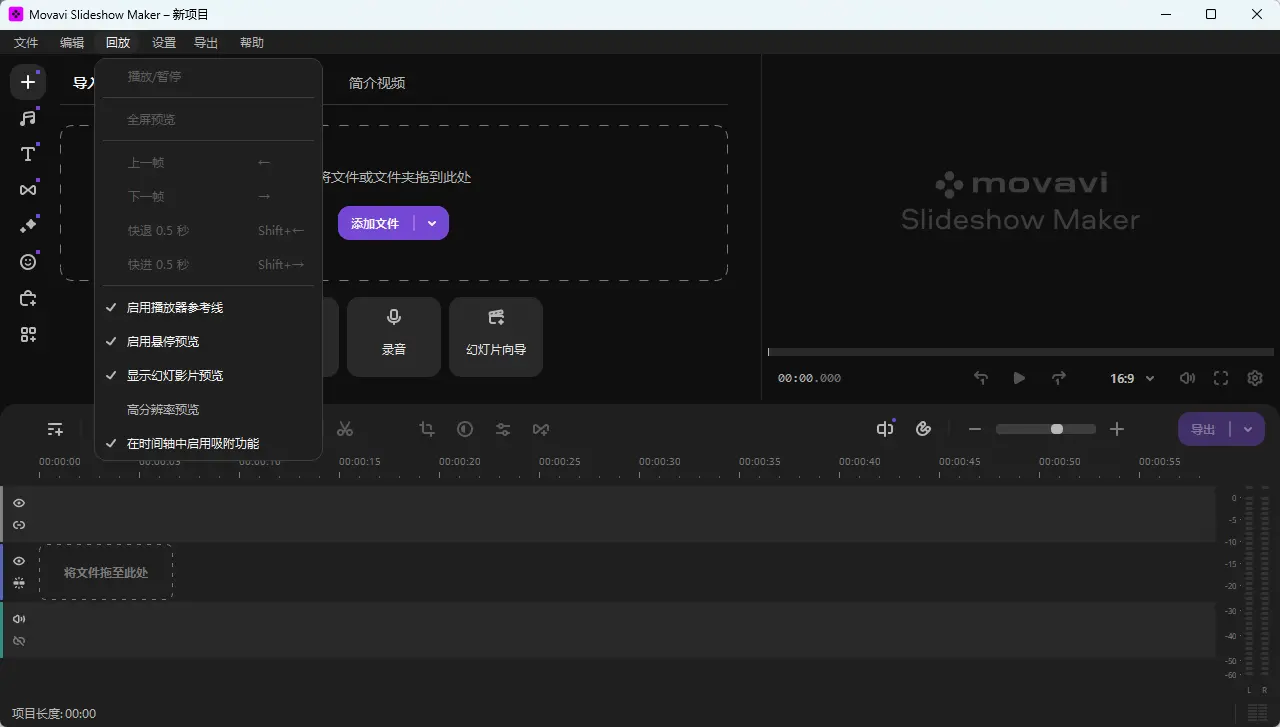
Task: Toggle visibility of the main video track
Action: pos(19,561)
